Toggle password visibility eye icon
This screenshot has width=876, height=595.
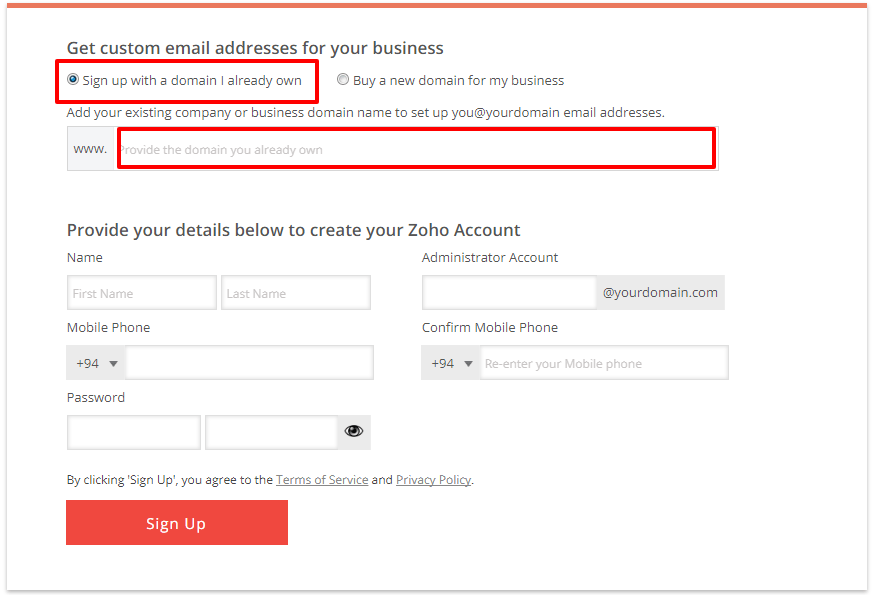pos(354,431)
